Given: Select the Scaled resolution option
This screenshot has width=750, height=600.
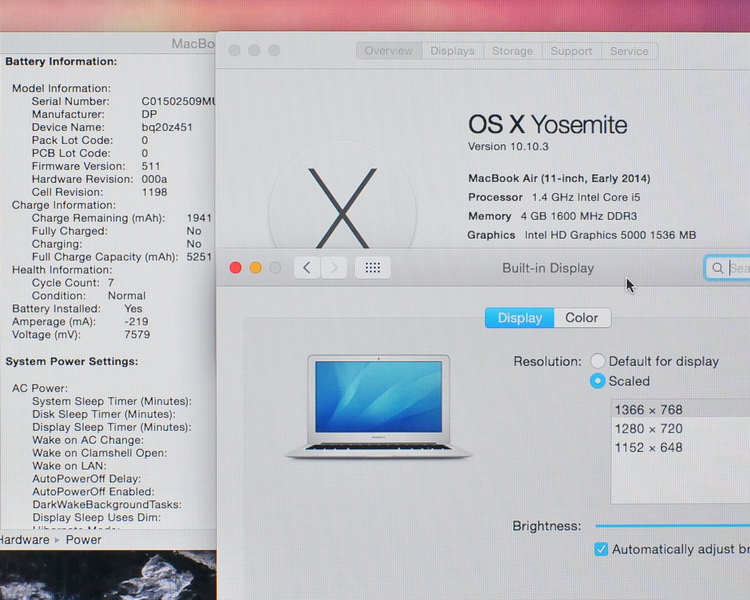Looking at the screenshot, I should tap(598, 381).
